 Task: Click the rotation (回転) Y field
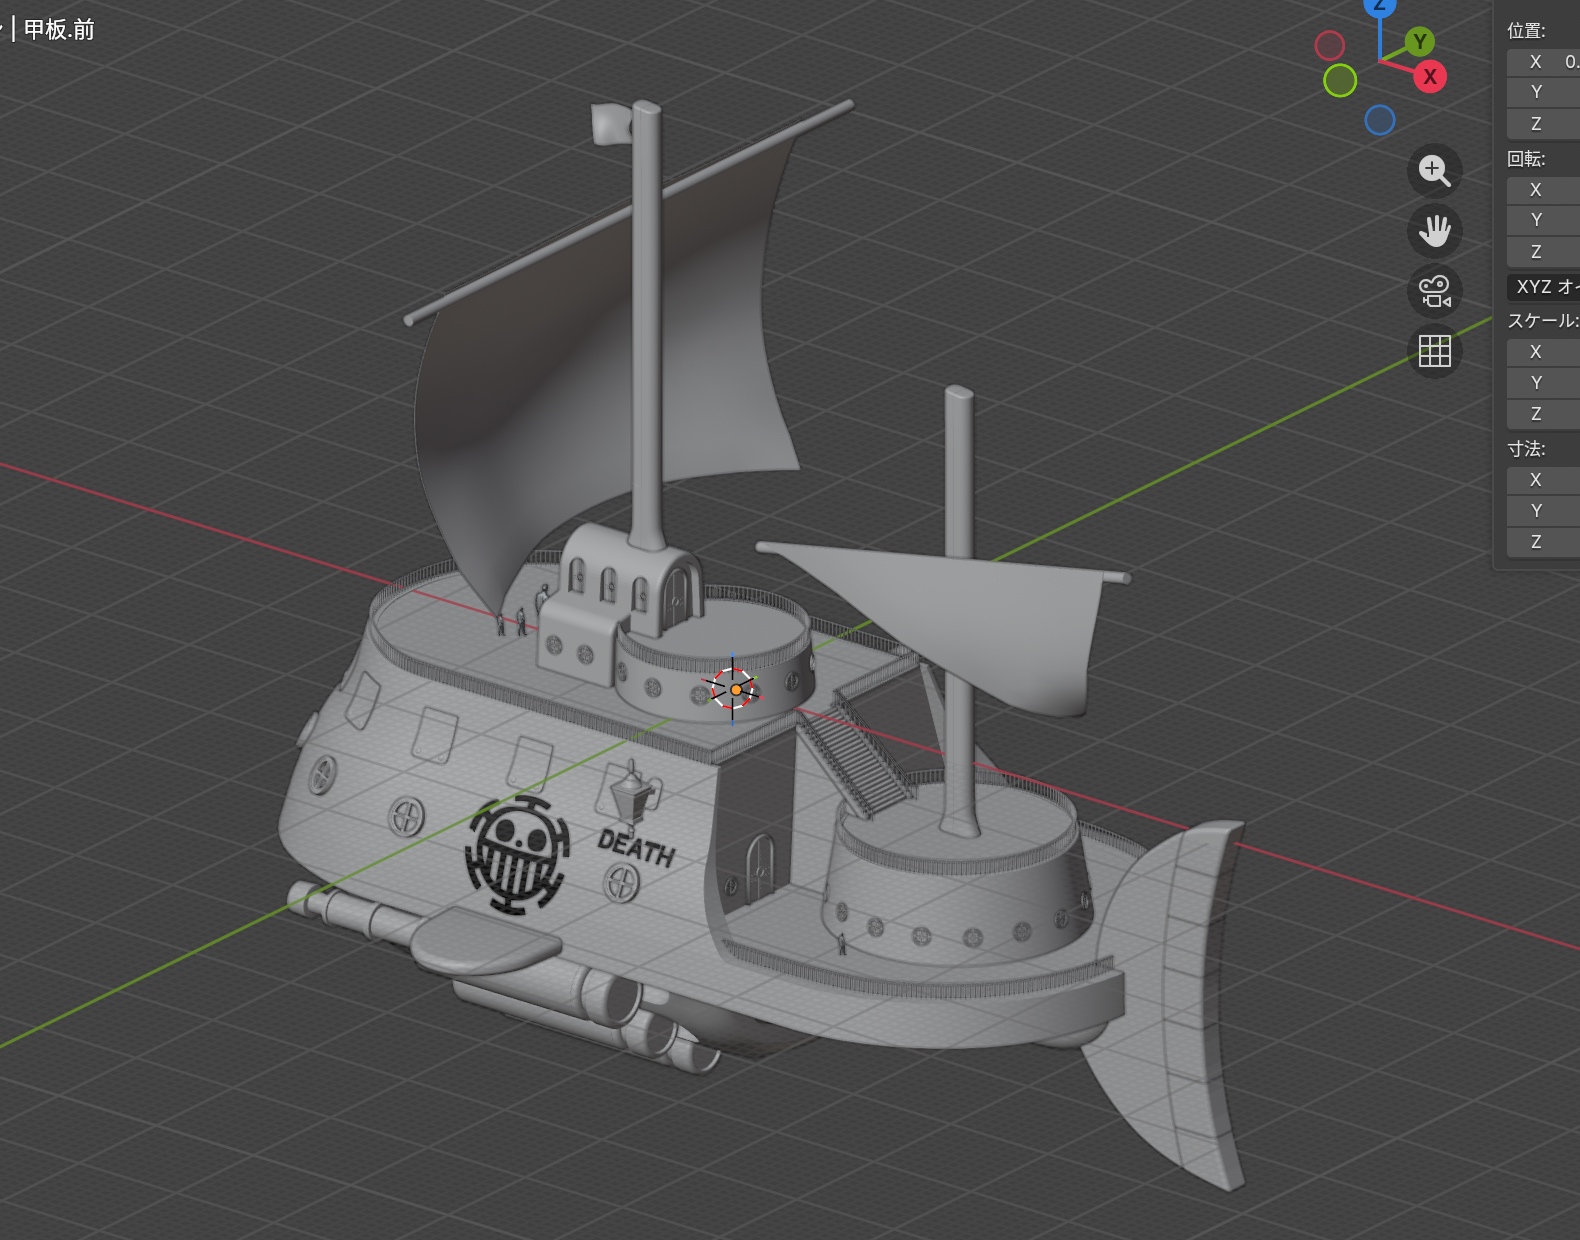coord(1544,220)
